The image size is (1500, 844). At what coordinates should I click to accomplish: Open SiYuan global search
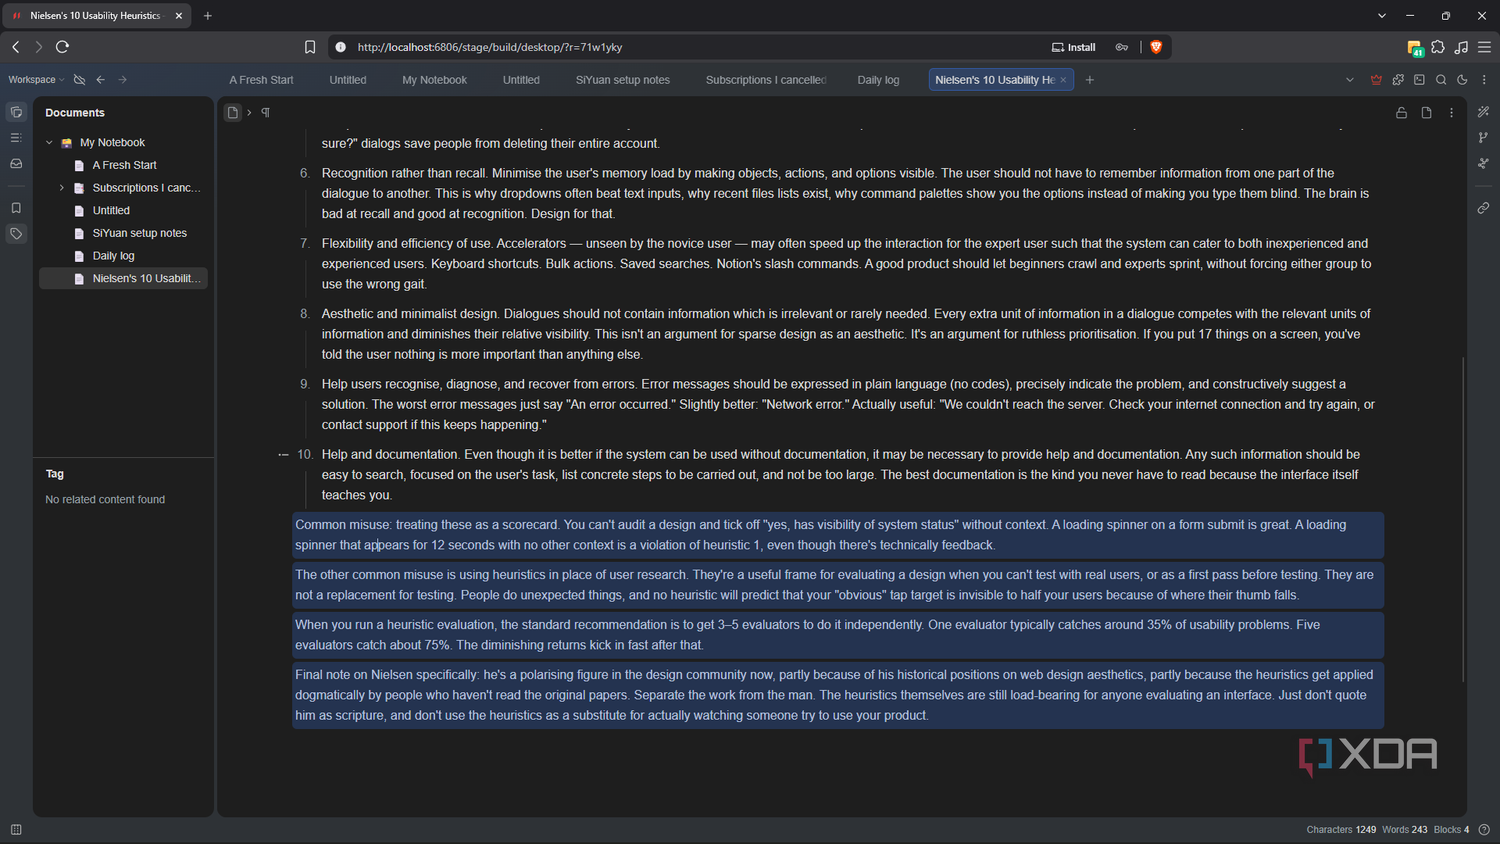tap(1441, 80)
